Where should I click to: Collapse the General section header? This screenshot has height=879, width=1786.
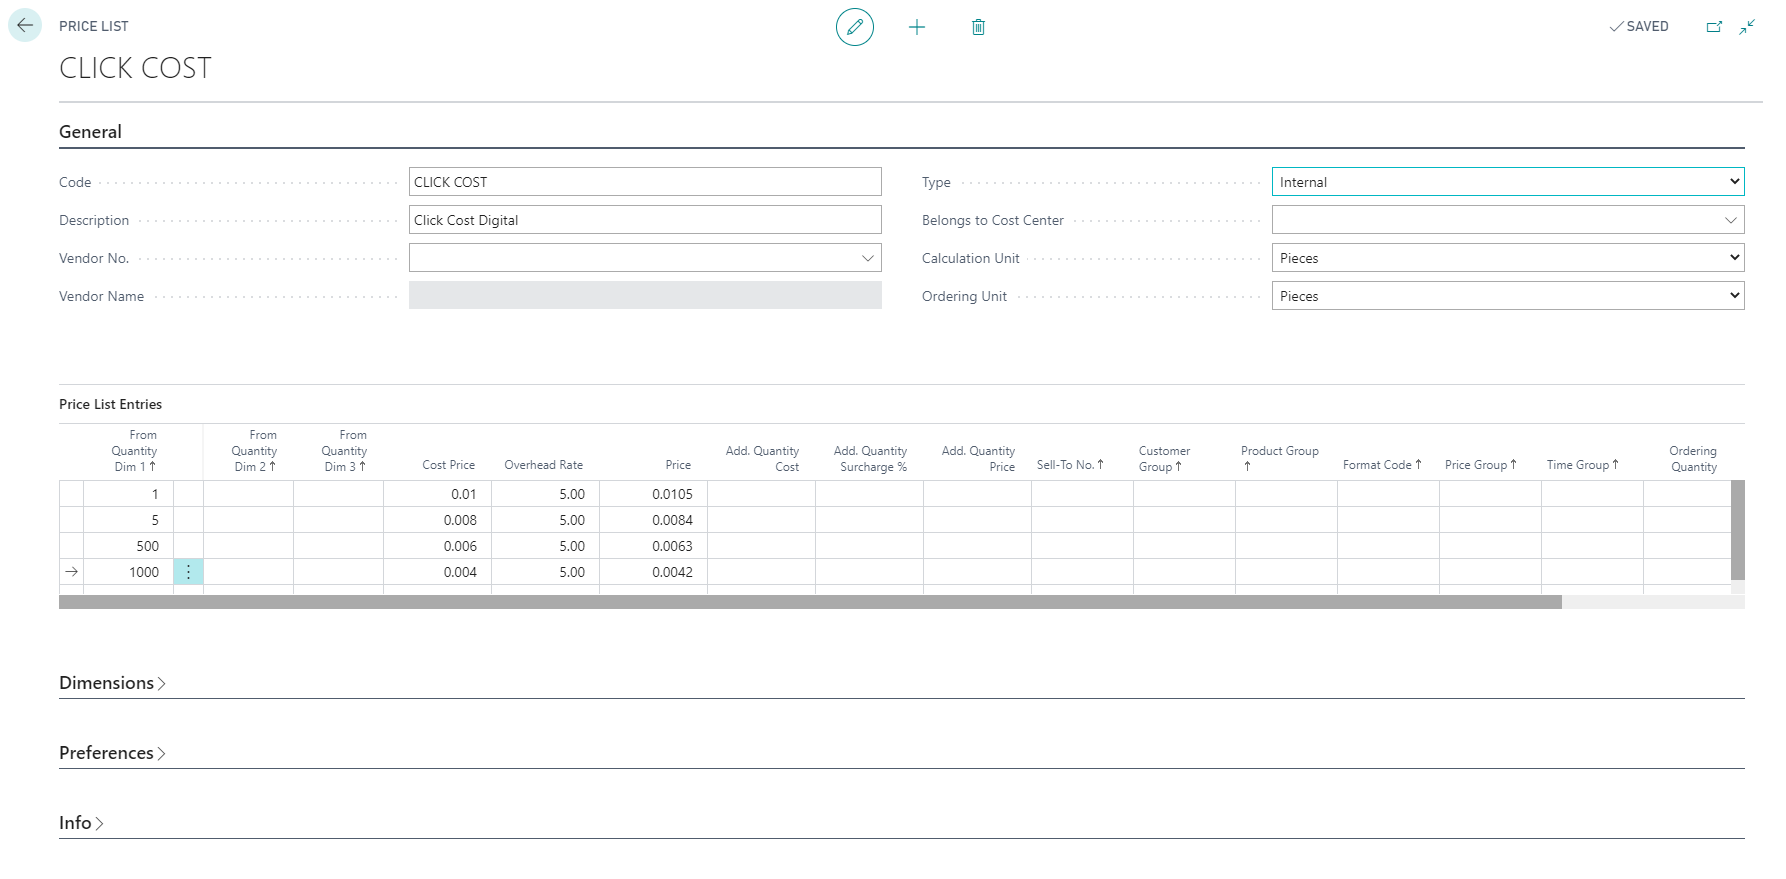coord(90,132)
